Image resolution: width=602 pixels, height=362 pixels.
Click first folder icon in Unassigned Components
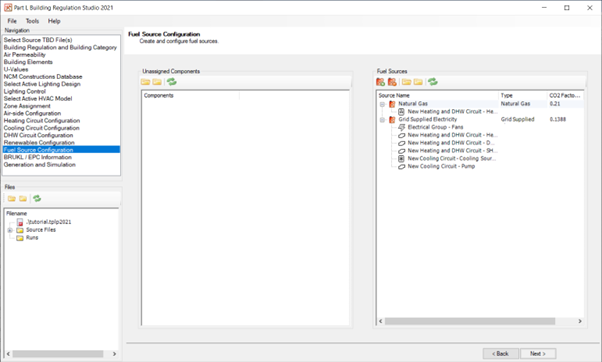pos(145,82)
